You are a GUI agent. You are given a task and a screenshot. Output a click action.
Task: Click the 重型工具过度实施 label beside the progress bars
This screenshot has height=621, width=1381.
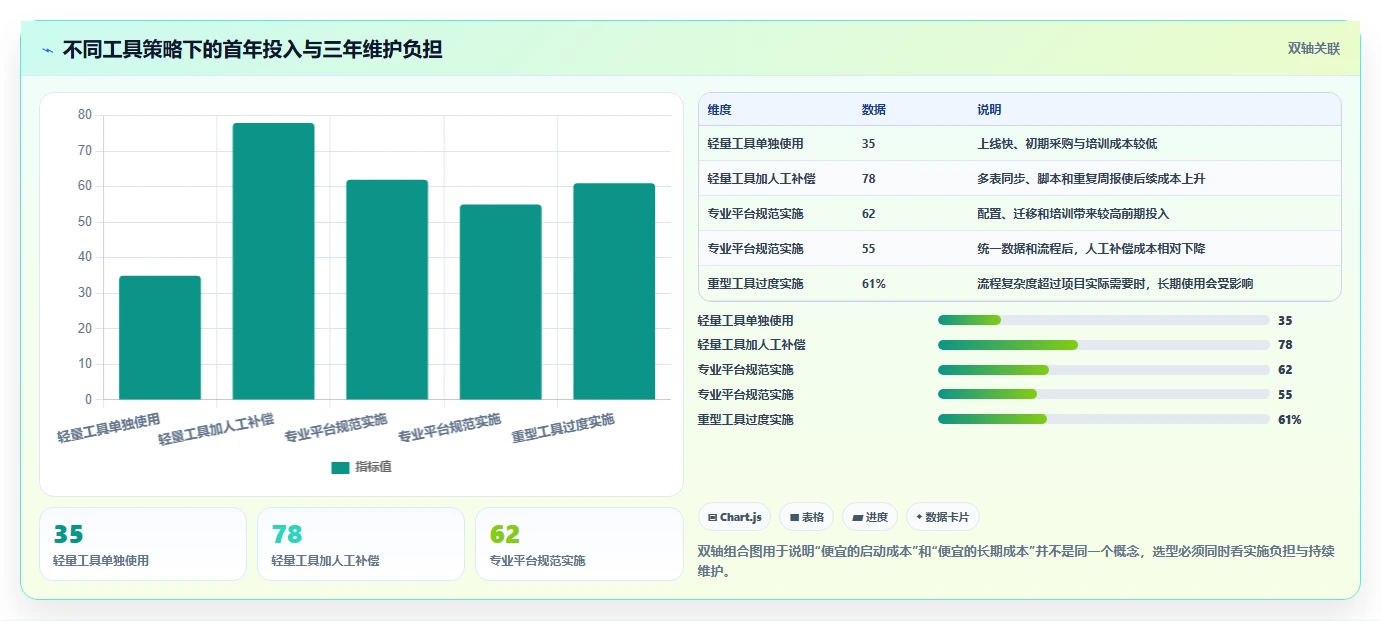(745, 420)
